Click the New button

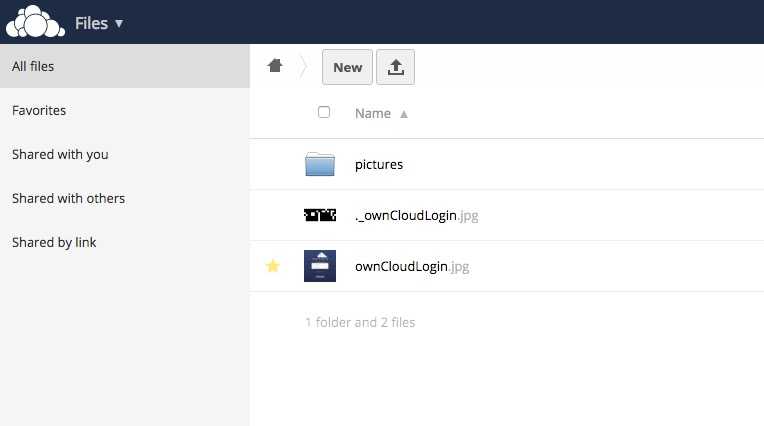click(x=347, y=67)
